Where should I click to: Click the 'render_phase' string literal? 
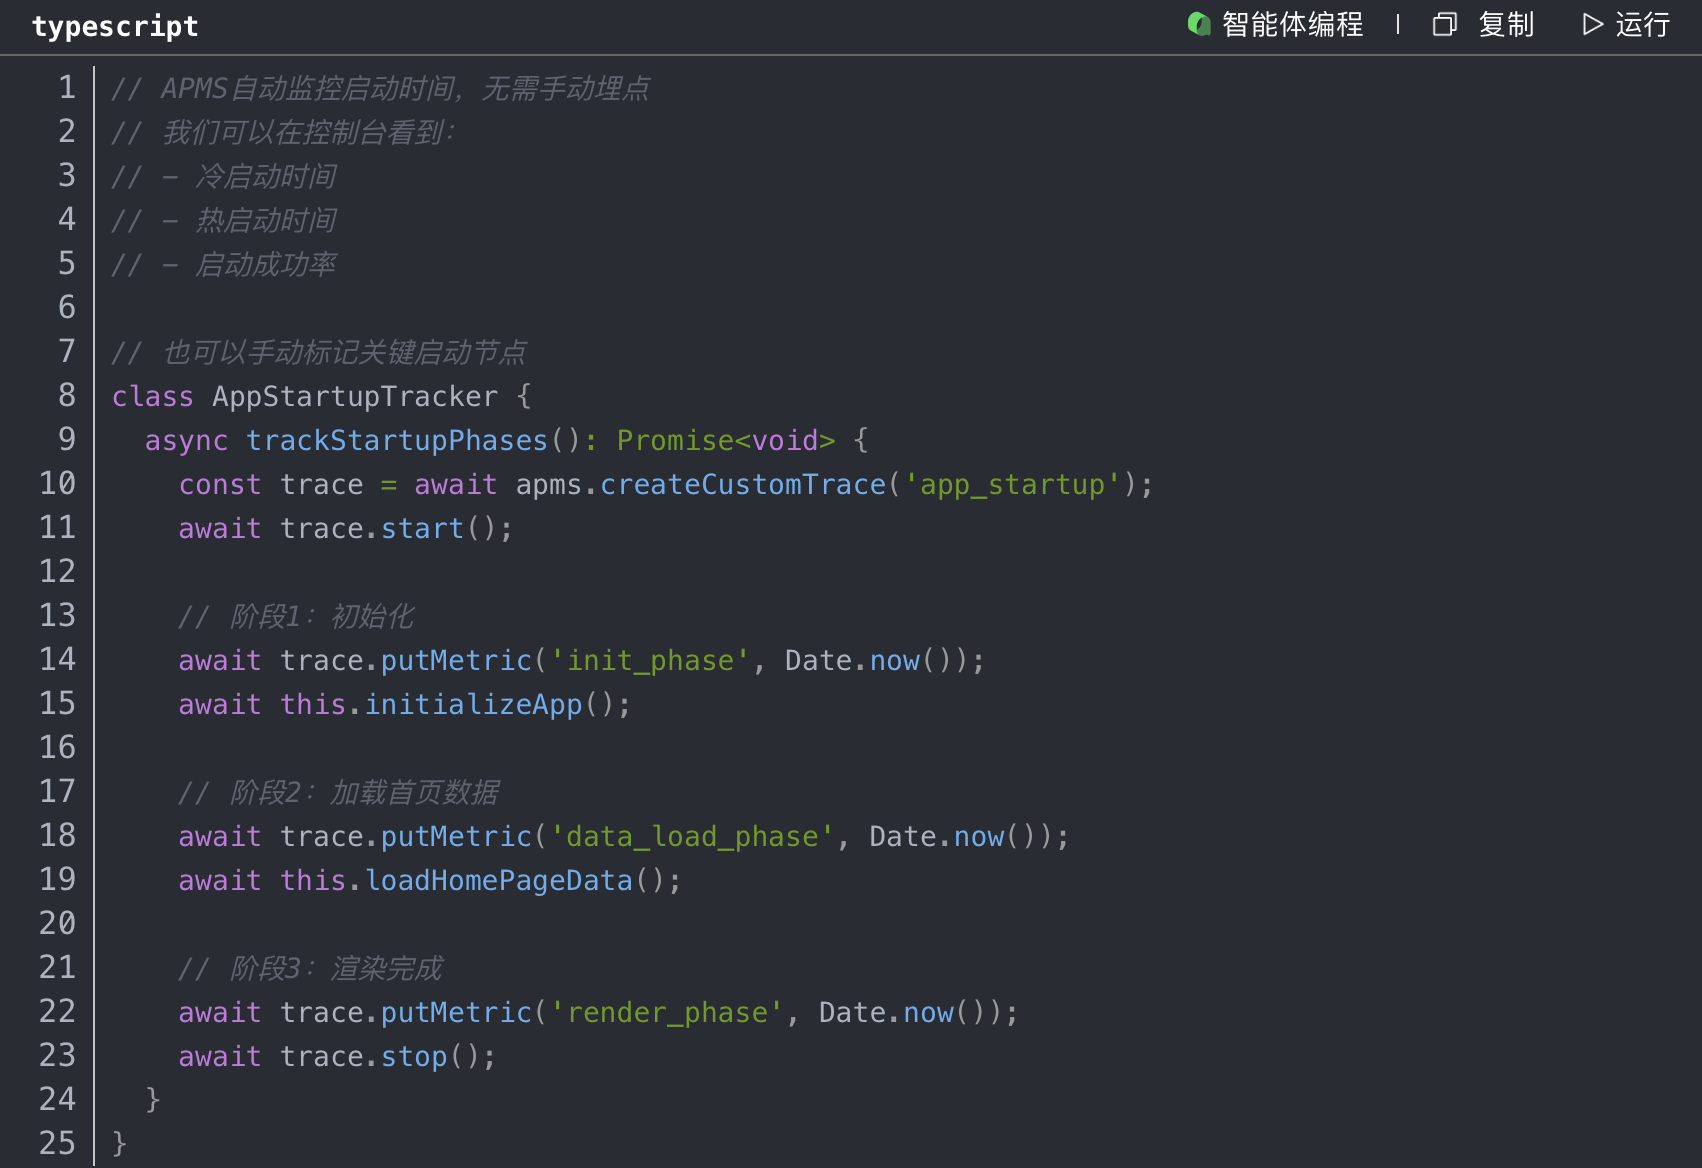666,1013
